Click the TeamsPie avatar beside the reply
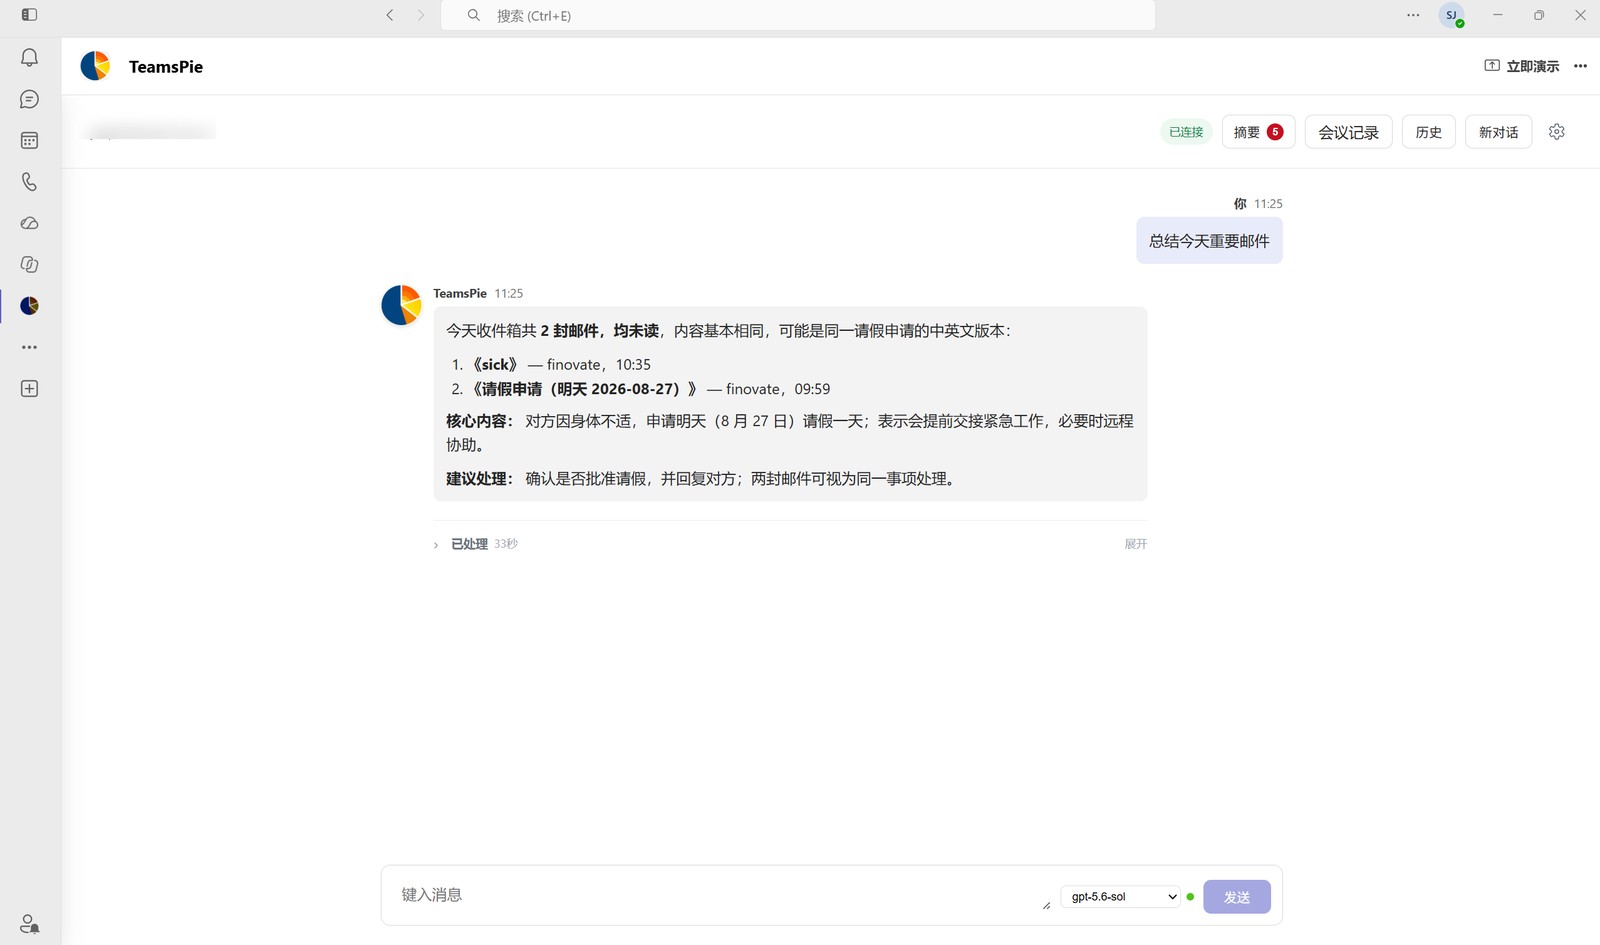The width and height of the screenshot is (1600, 945). click(401, 305)
